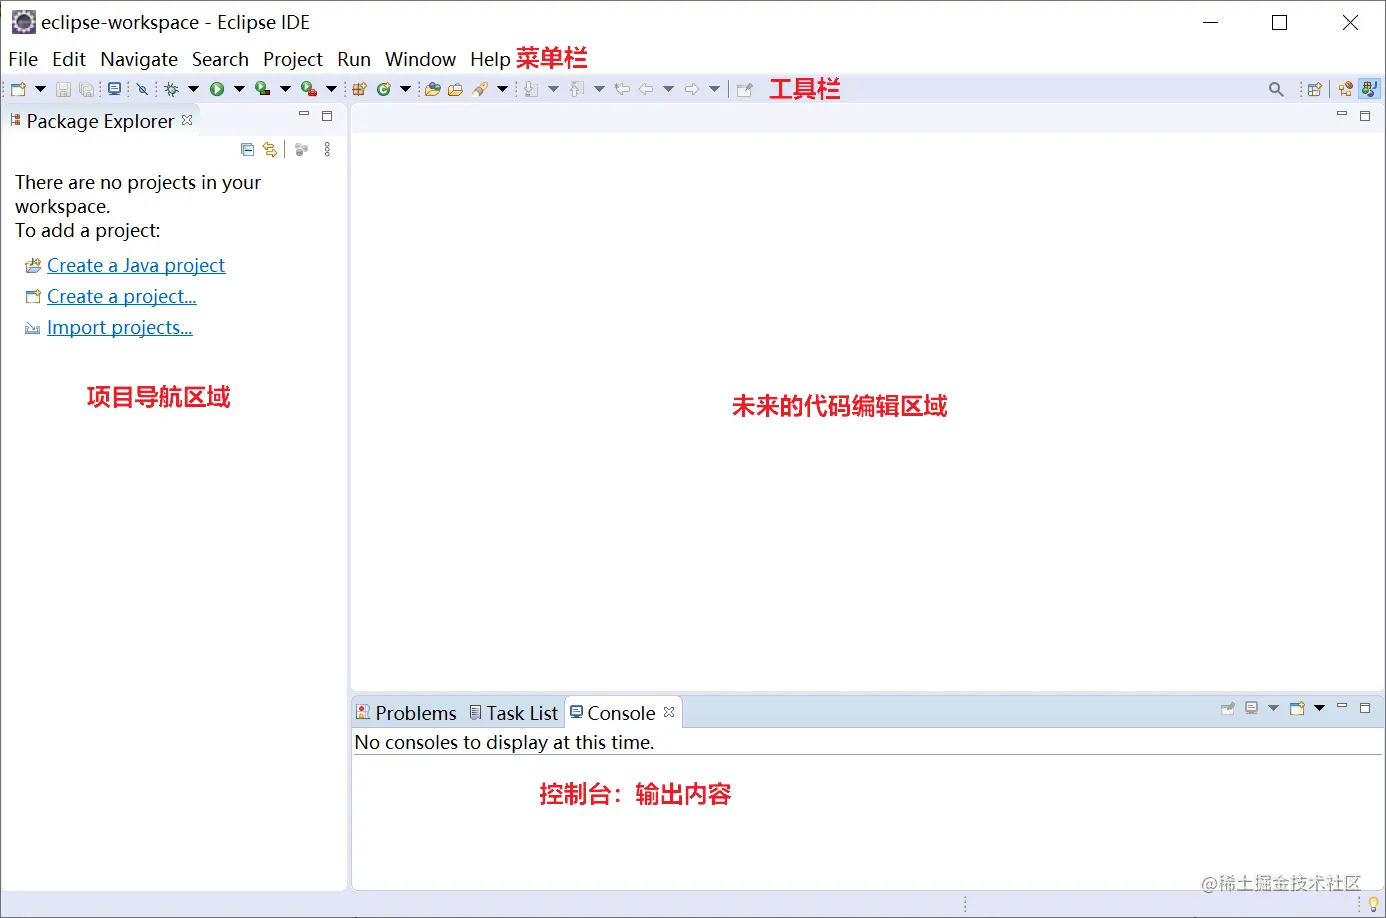Image resolution: width=1386 pixels, height=918 pixels.
Task: Toggle the Pin Console icon
Action: 1228,708
